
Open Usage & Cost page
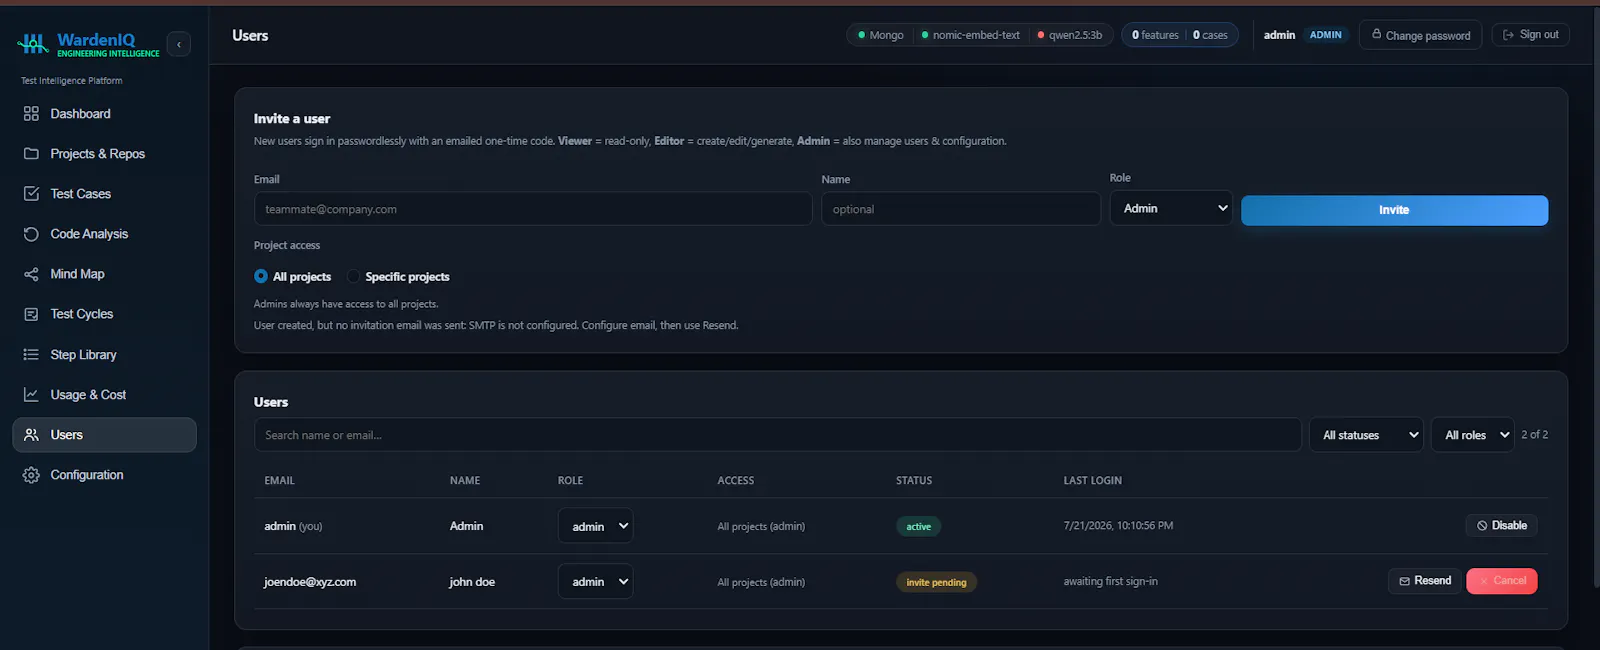104,395
